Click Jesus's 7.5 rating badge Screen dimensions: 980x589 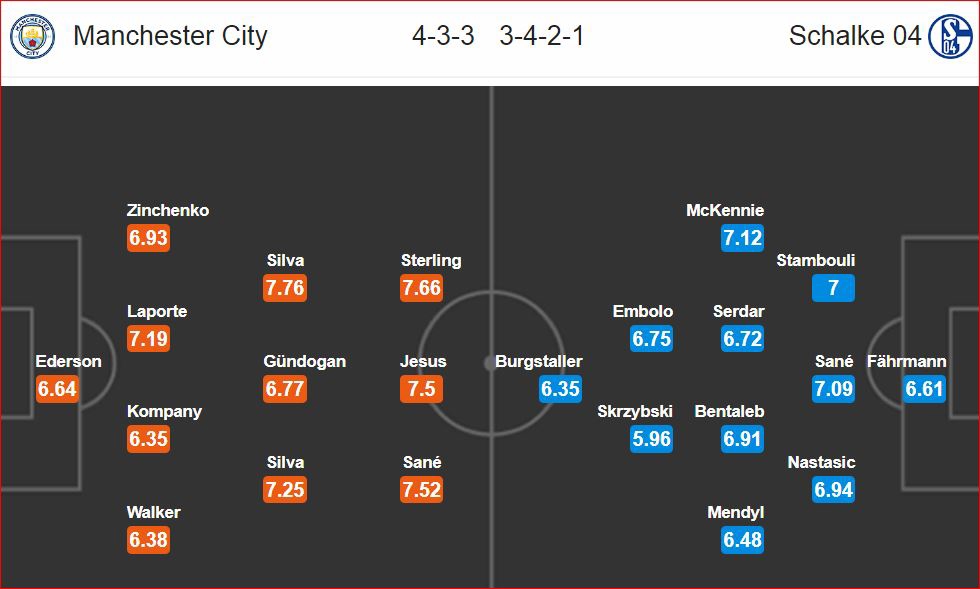coord(421,388)
